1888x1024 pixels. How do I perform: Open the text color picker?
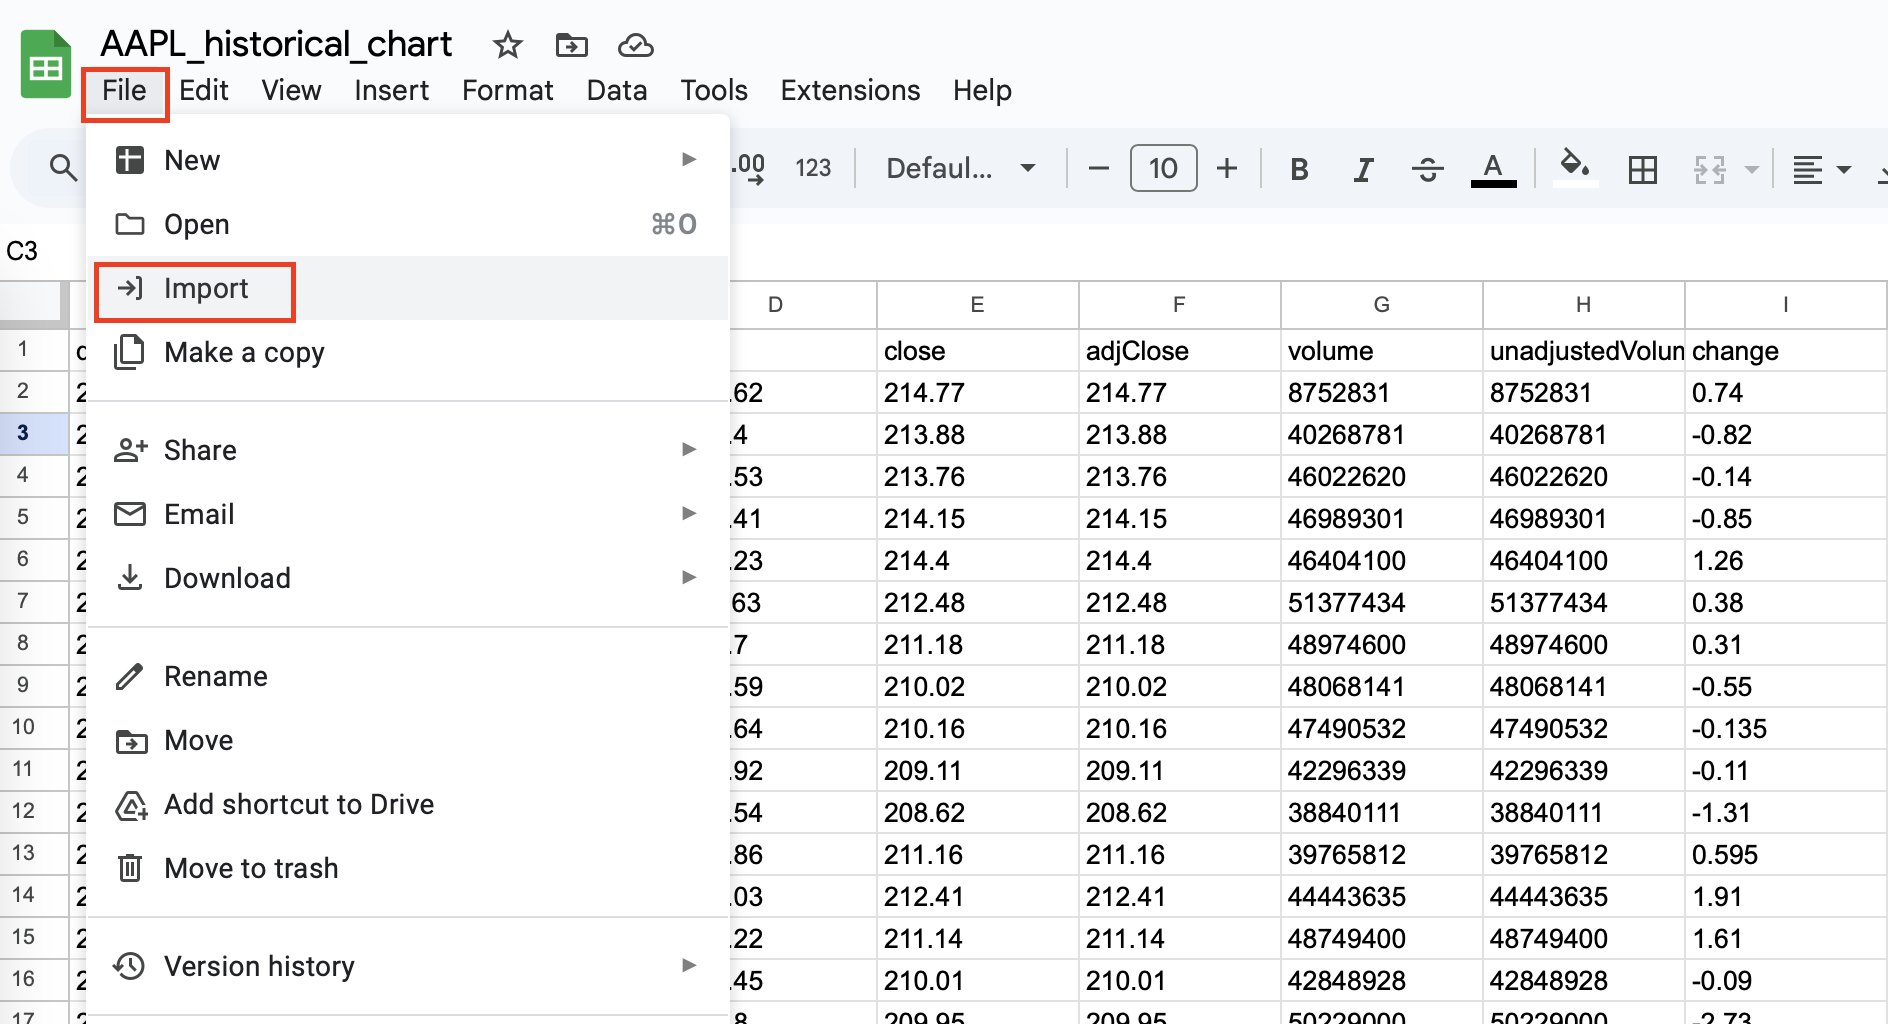pos(1493,169)
